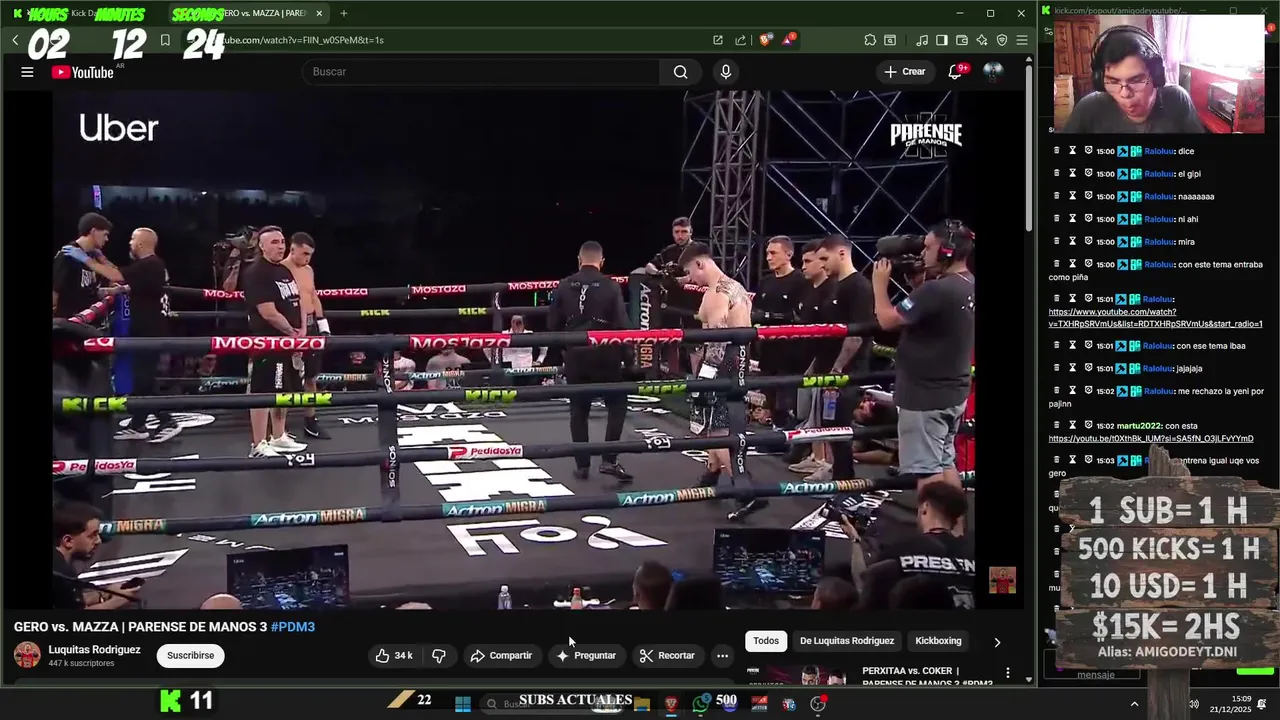Open the #PDM3 hashtag link

[293, 627]
